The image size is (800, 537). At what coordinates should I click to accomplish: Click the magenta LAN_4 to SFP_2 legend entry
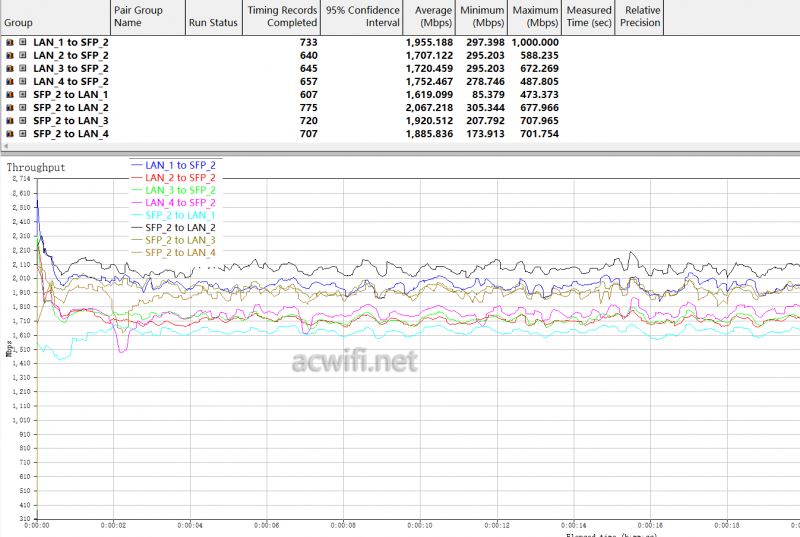coord(180,202)
